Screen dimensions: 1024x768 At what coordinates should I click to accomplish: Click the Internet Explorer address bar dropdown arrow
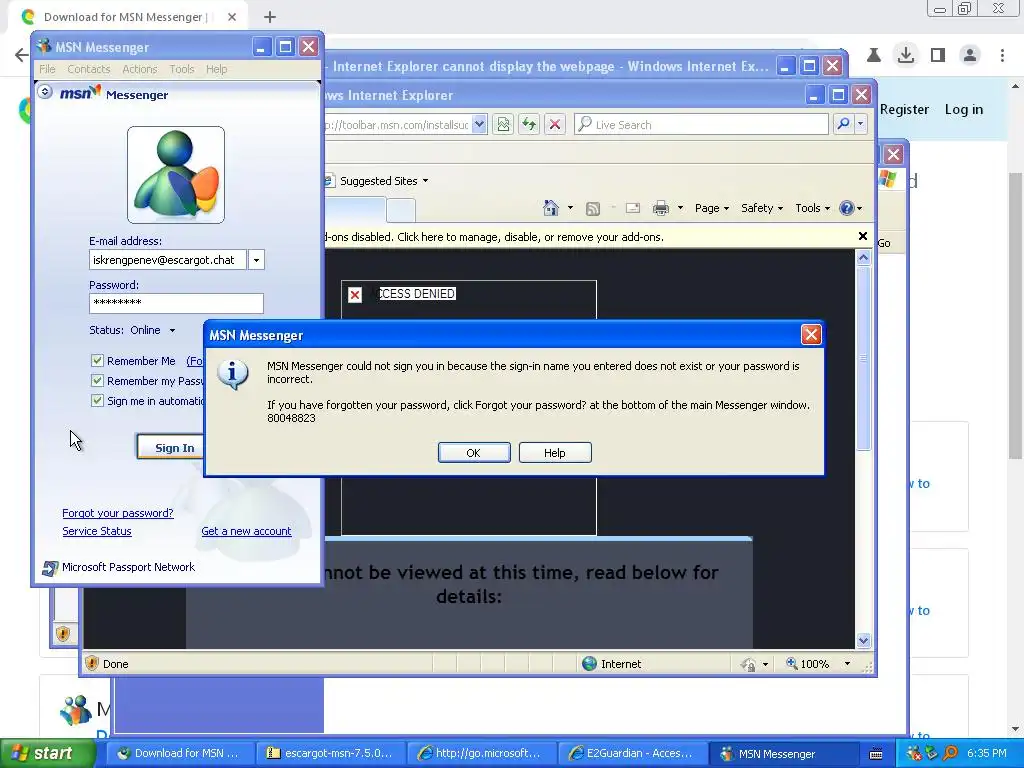click(x=479, y=124)
